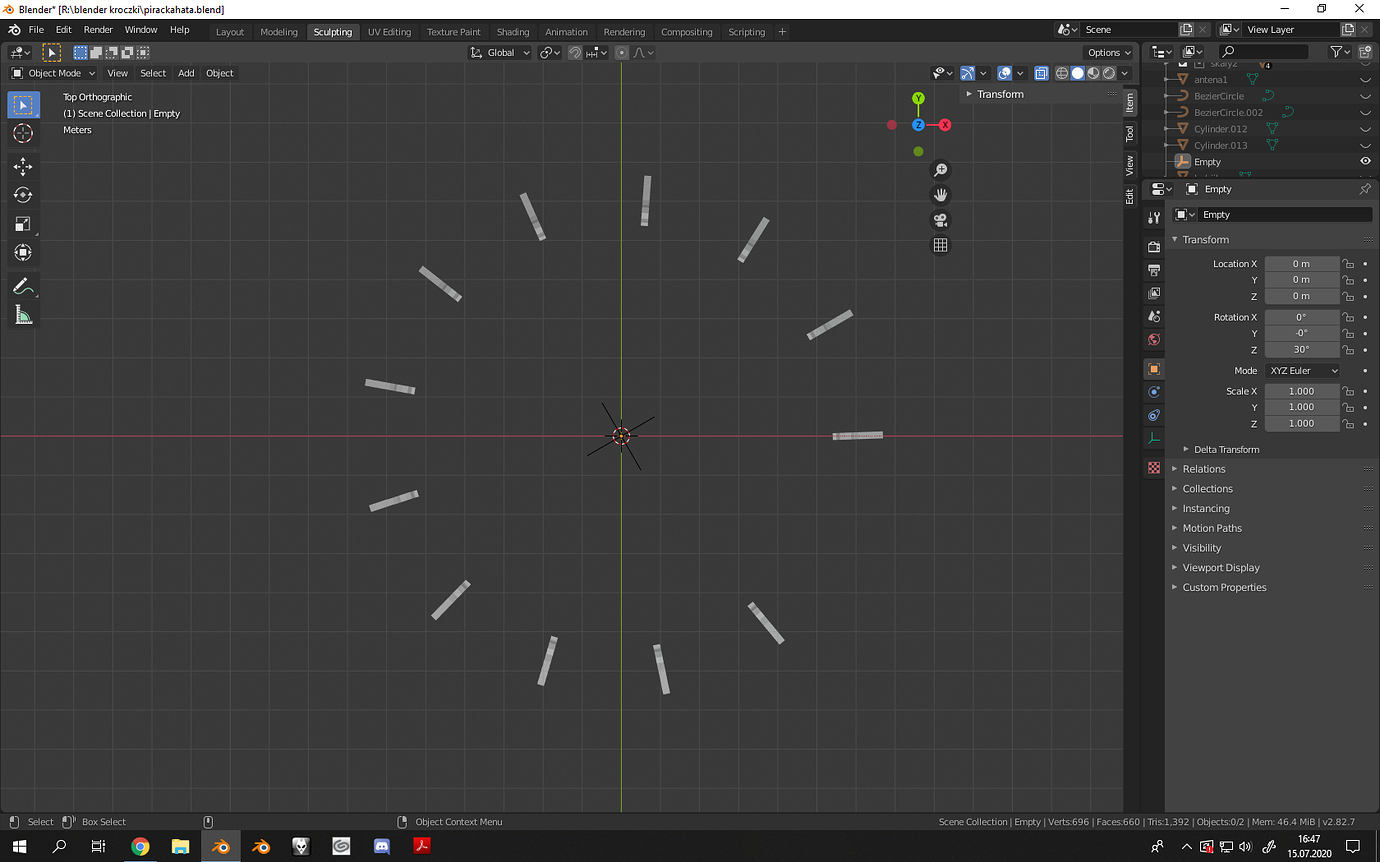This screenshot has width=1380, height=862.
Task: Switch orthographic/perspective with grid gizmo
Action: click(940, 245)
